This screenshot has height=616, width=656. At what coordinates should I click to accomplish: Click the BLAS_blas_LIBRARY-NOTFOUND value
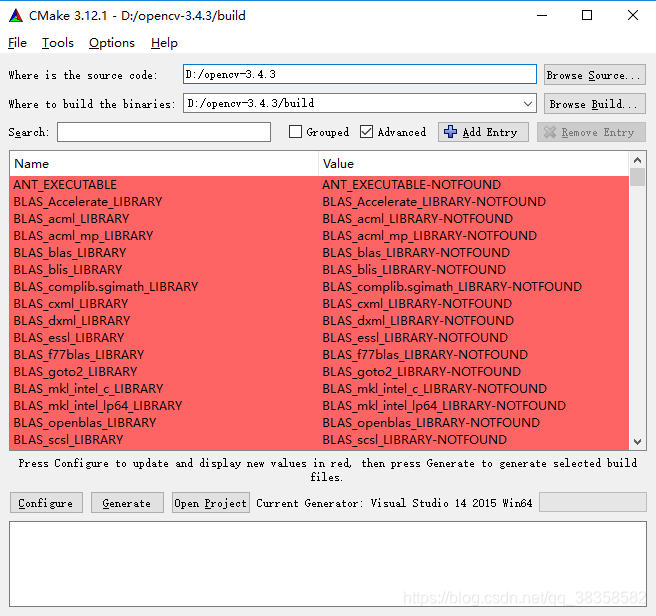click(x=416, y=252)
